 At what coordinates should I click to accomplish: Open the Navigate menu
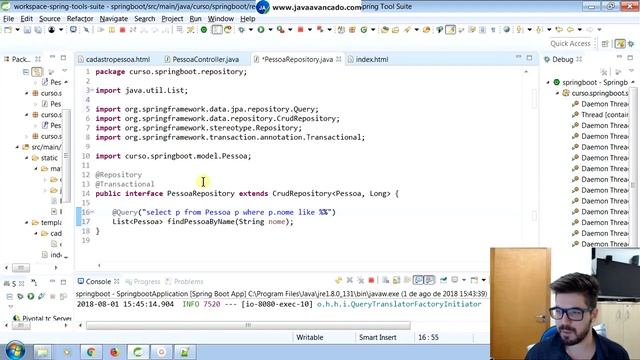[113, 19]
